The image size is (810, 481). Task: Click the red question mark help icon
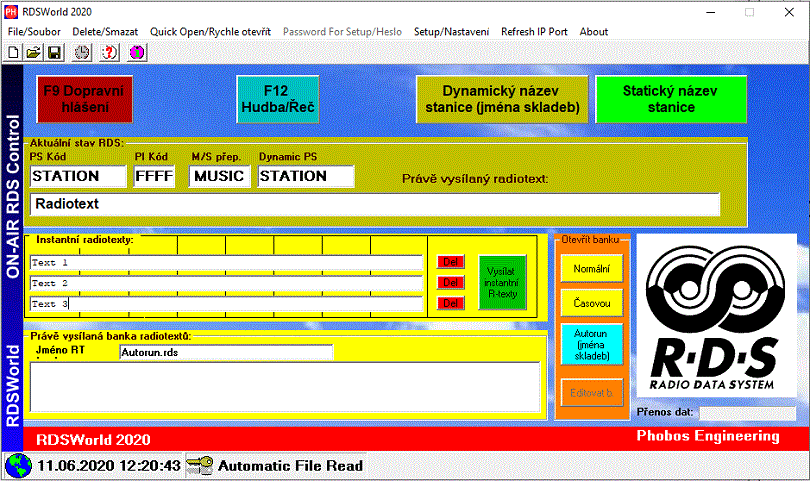109,53
